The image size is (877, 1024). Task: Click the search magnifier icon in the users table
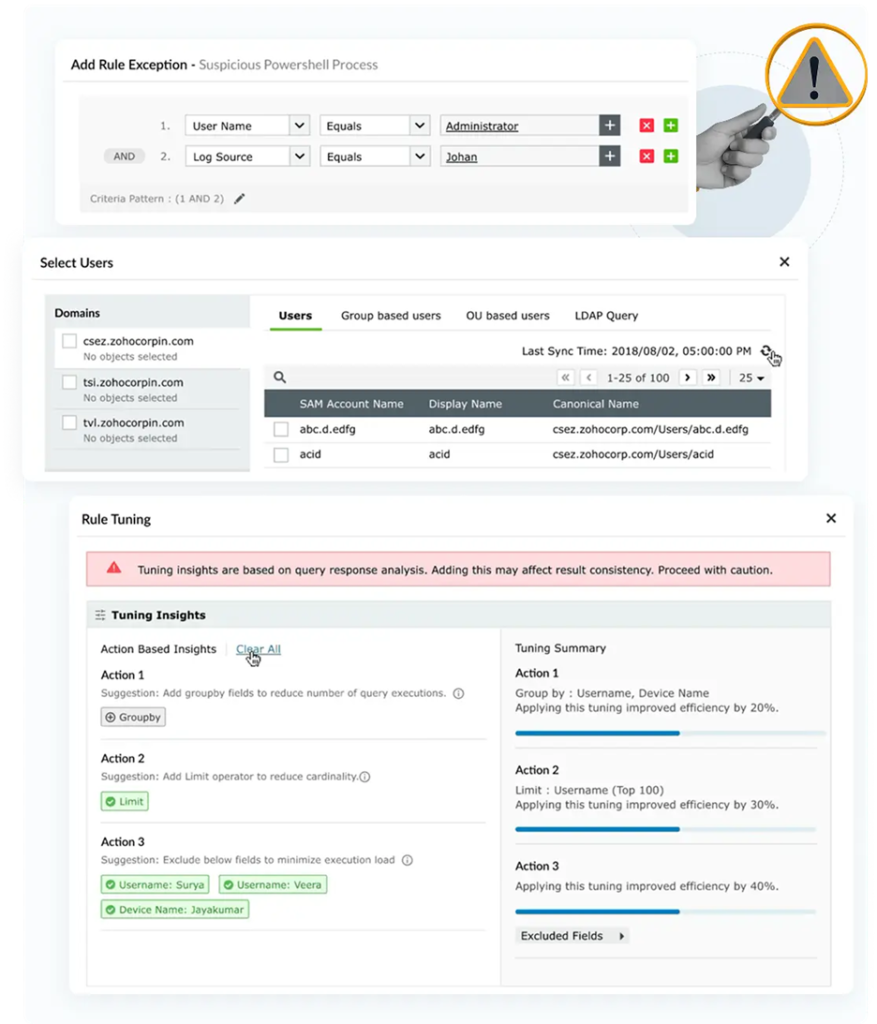[x=280, y=377]
